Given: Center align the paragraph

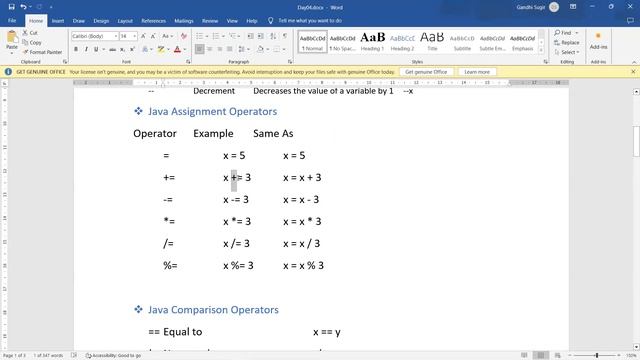Looking at the screenshot, I should (209, 49).
